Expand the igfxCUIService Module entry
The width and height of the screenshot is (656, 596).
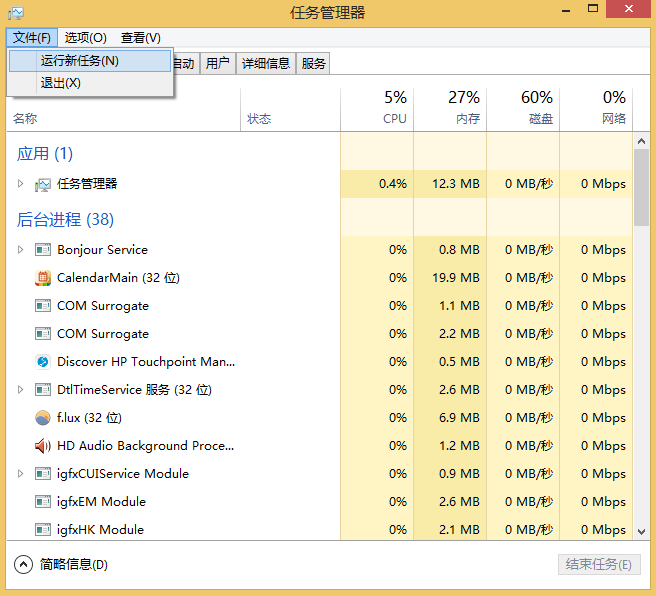(20, 474)
